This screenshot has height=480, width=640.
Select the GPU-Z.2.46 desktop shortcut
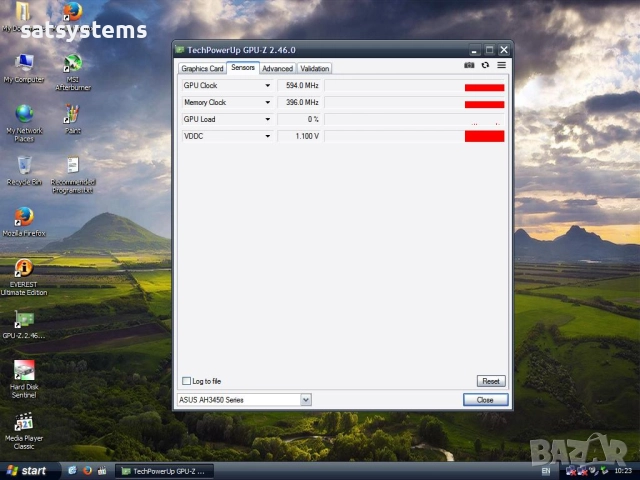(24, 325)
